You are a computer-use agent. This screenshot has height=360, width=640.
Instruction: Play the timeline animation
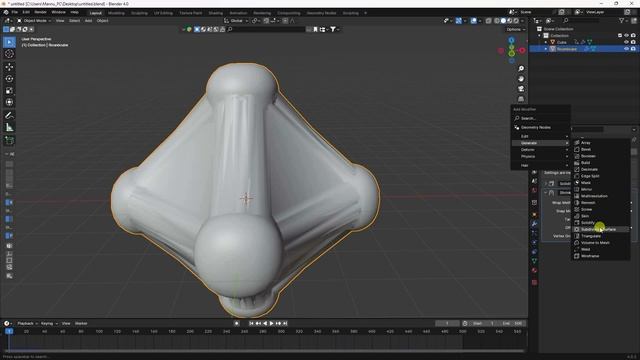[272, 323]
